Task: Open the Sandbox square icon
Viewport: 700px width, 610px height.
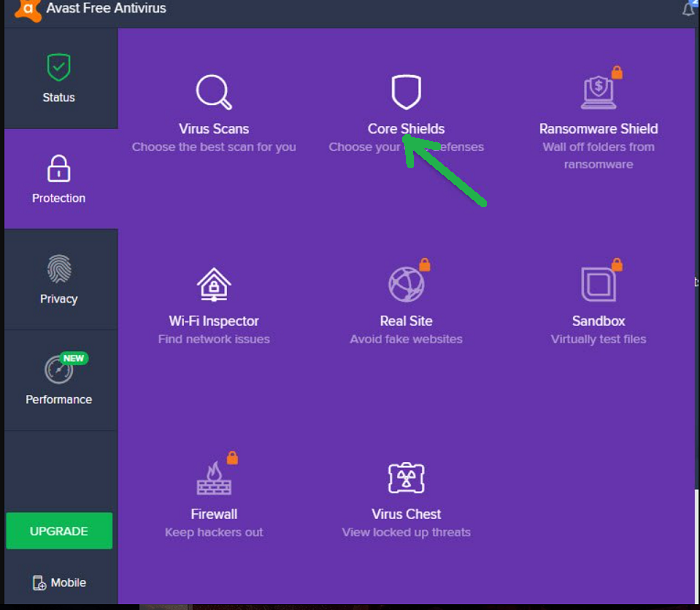Action: [x=598, y=284]
